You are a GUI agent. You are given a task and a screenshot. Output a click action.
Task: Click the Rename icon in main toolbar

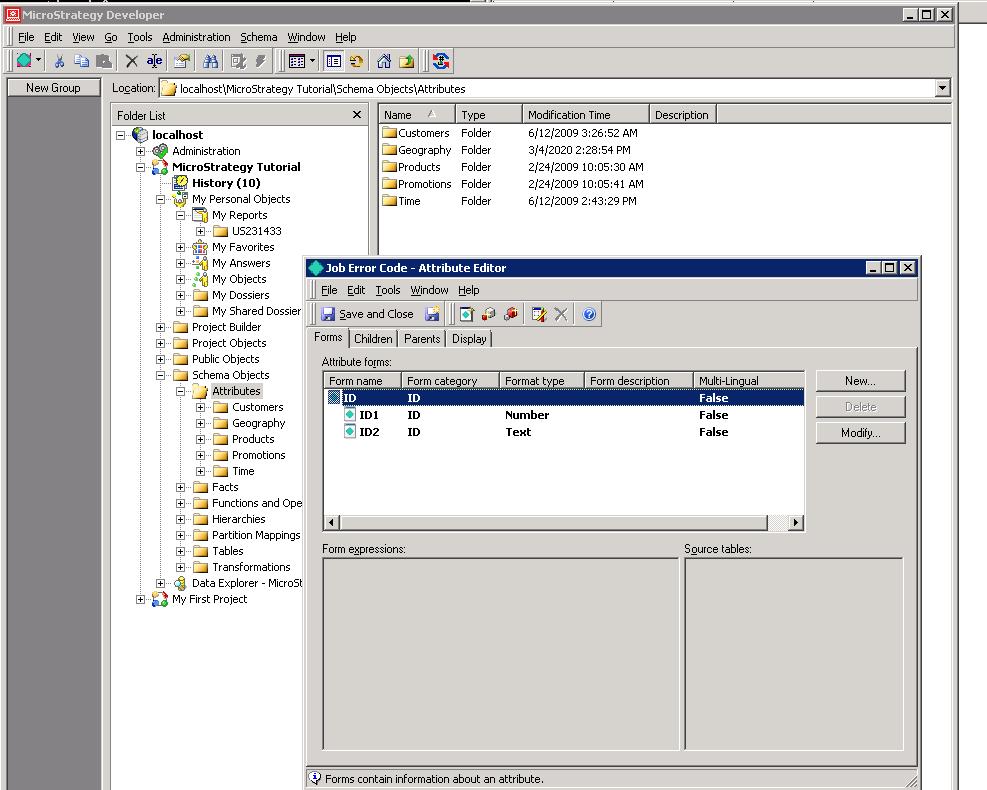154,61
